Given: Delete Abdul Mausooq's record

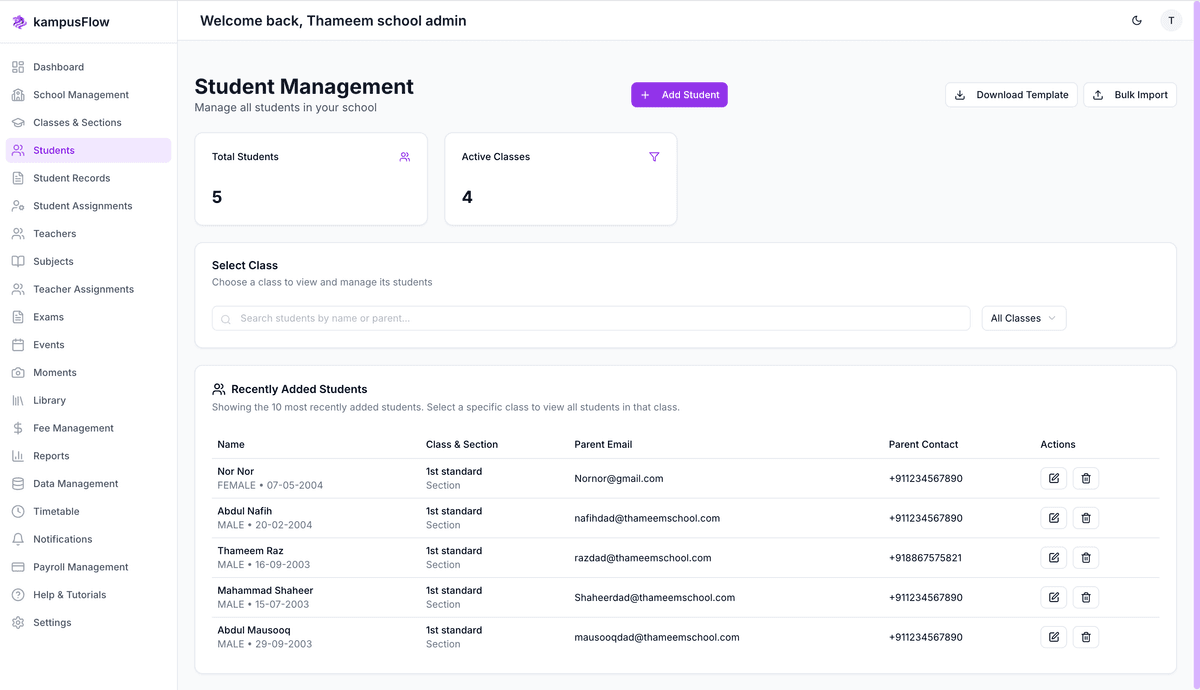Looking at the screenshot, I should [x=1085, y=637].
